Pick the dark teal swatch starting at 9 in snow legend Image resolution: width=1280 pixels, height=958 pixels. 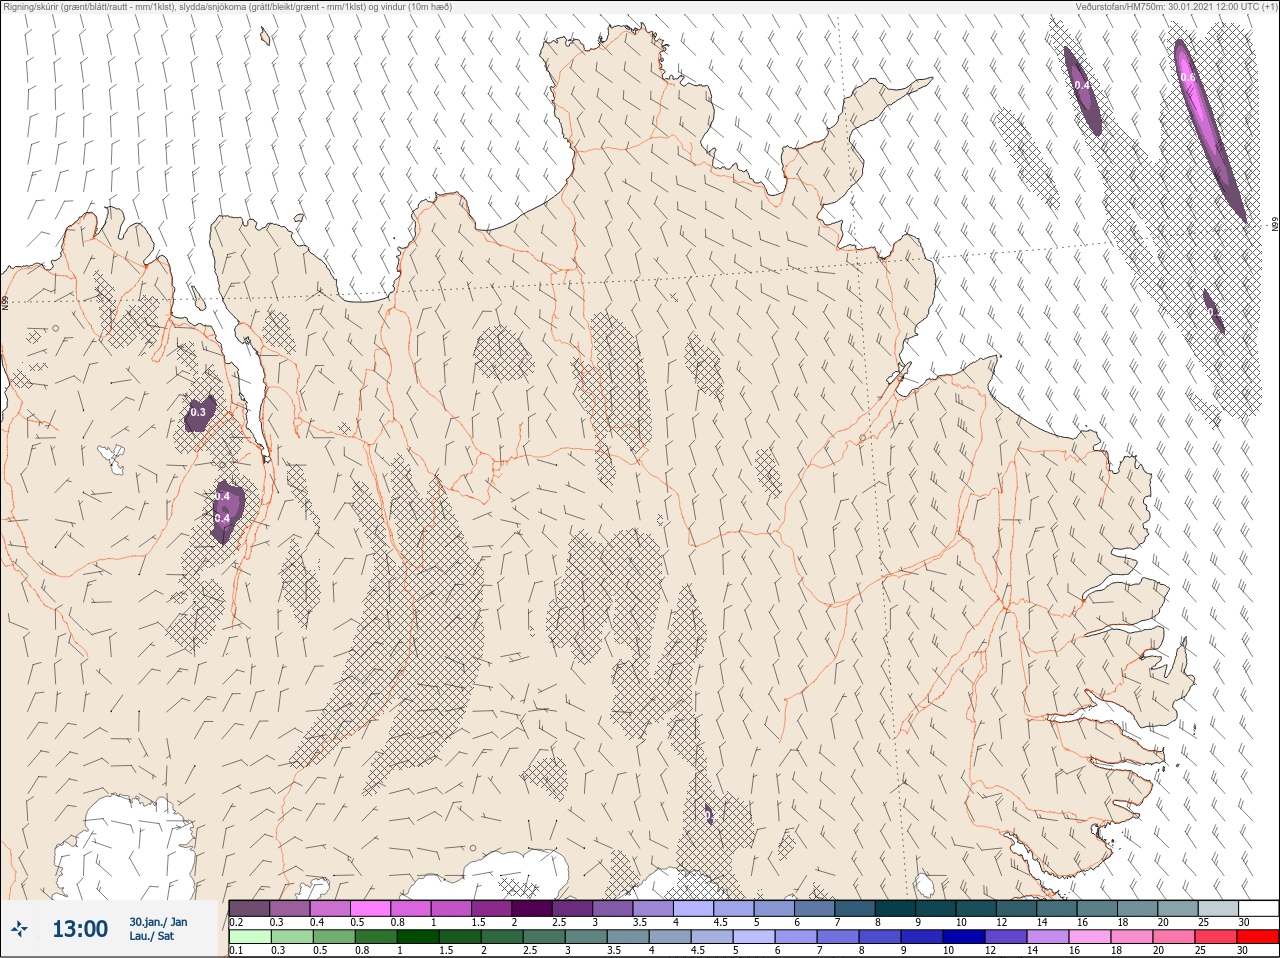coord(936,908)
